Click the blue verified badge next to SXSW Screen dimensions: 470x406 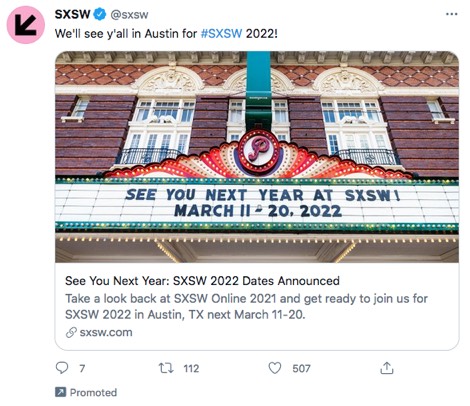pos(99,14)
